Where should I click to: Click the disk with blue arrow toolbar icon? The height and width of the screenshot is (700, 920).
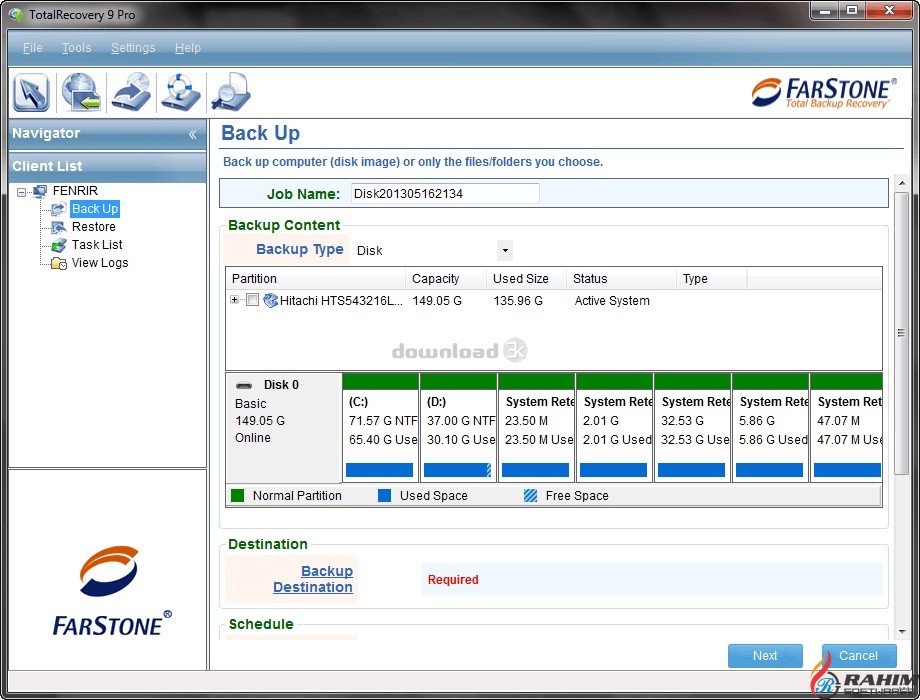tap(131, 93)
